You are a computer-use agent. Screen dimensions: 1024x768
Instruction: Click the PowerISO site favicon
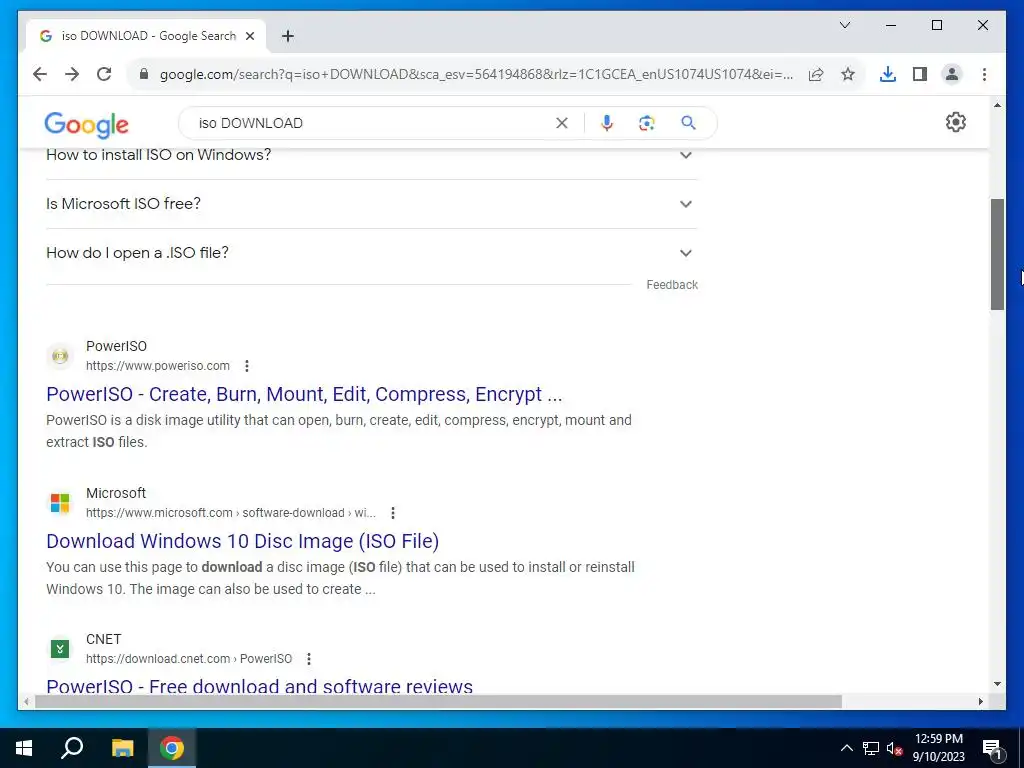pos(60,356)
